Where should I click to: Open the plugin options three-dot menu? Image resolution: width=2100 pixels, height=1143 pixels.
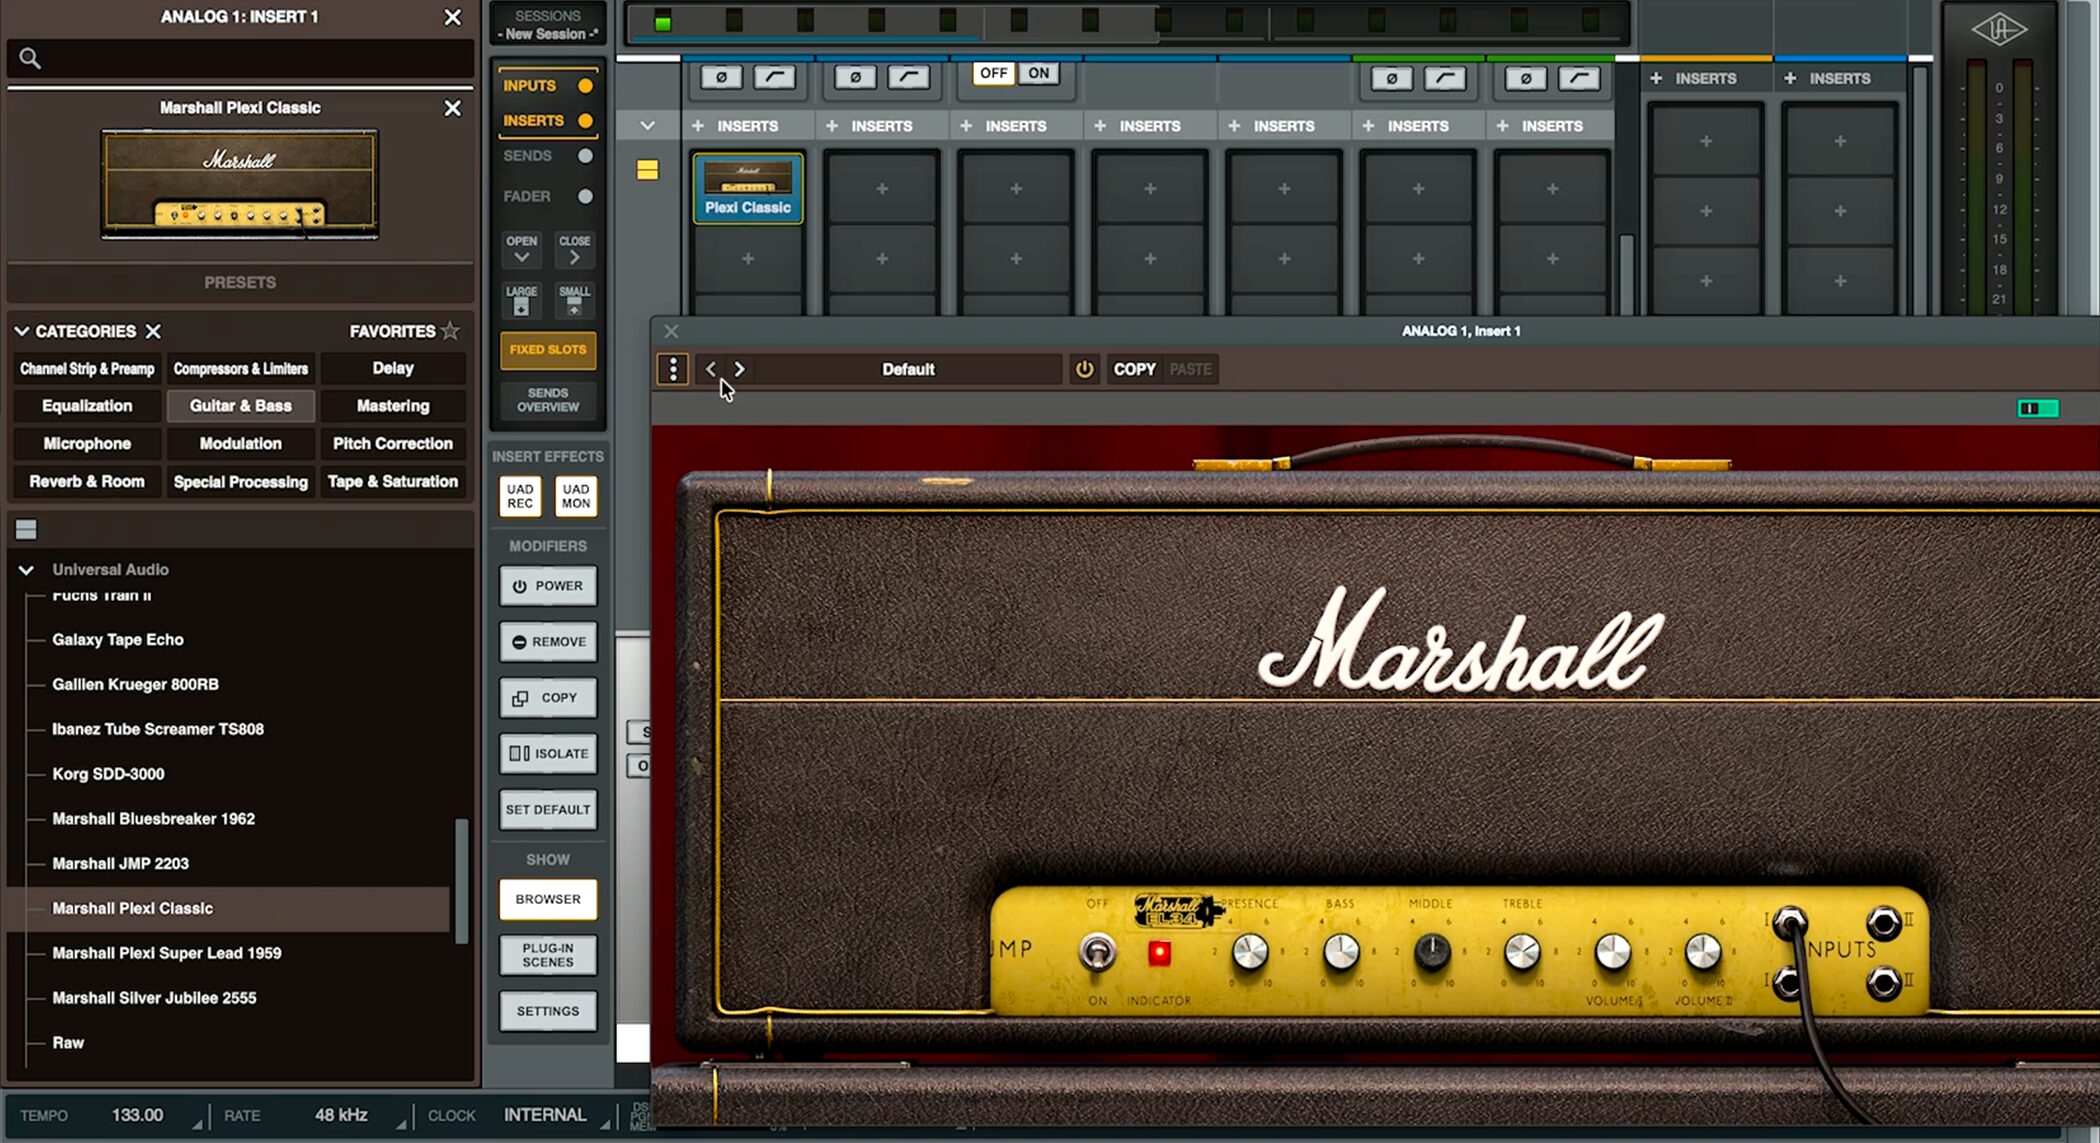673,369
